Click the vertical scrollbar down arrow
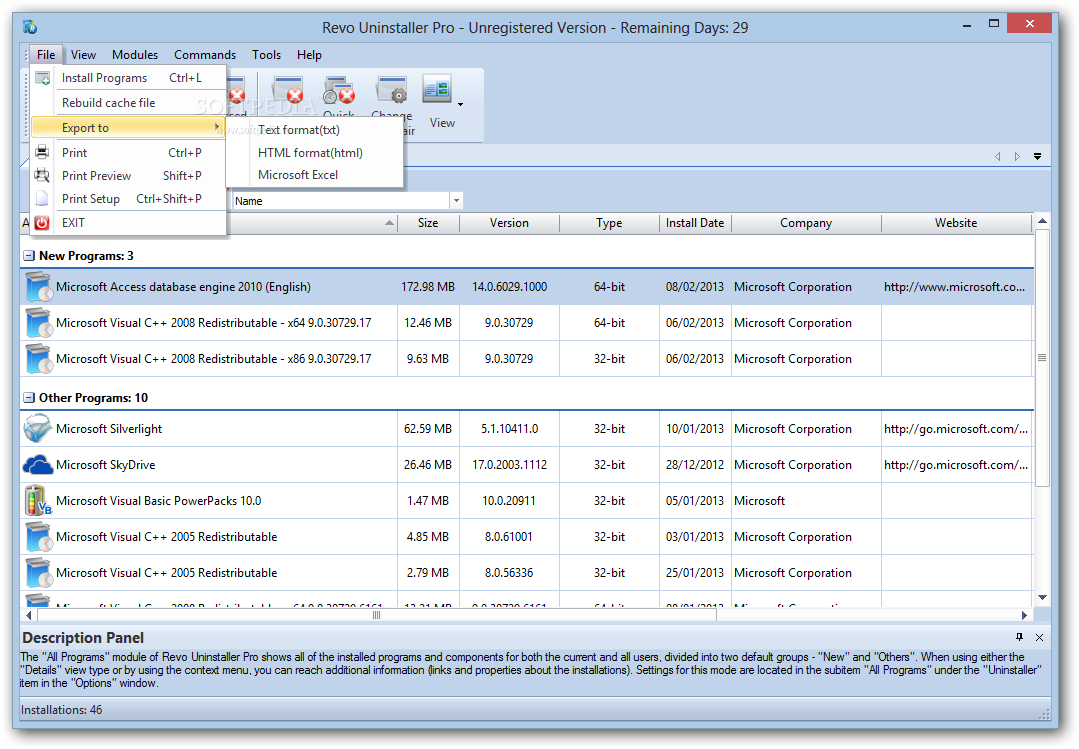Viewport: 1079px width, 749px height. [x=1042, y=598]
